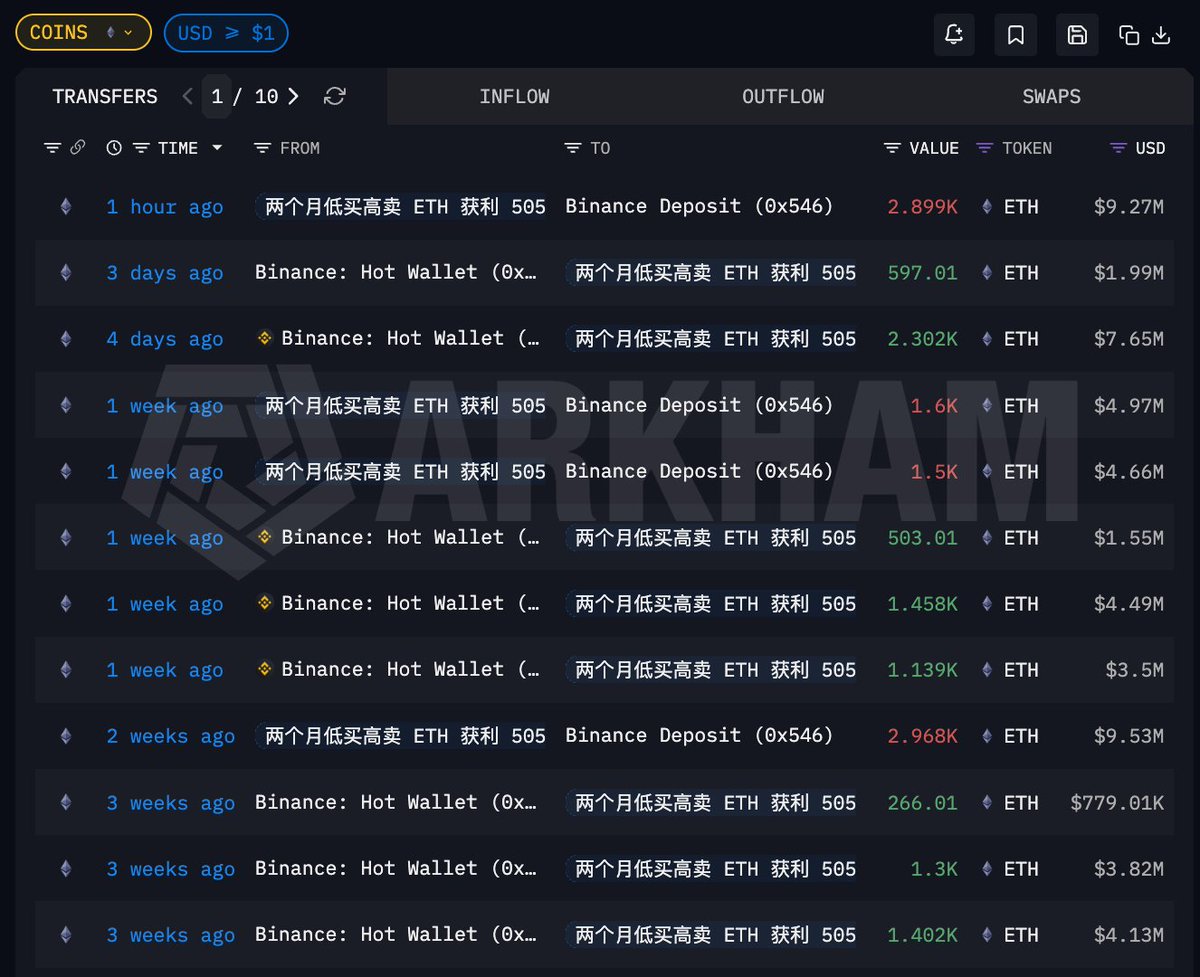Click Binance Hot Wallet in 4 days ago row
1200x977 pixels.
[x=411, y=339]
